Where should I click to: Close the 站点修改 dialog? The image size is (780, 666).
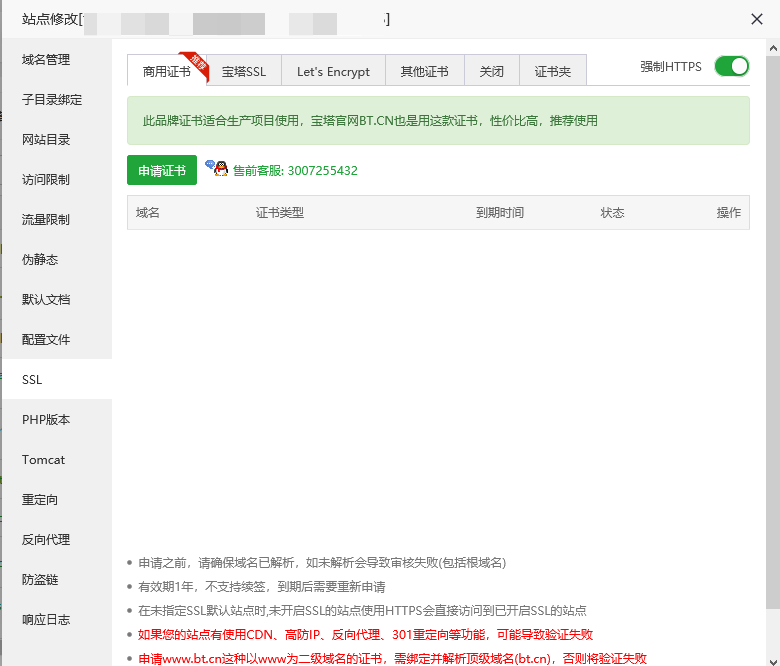(x=757, y=19)
